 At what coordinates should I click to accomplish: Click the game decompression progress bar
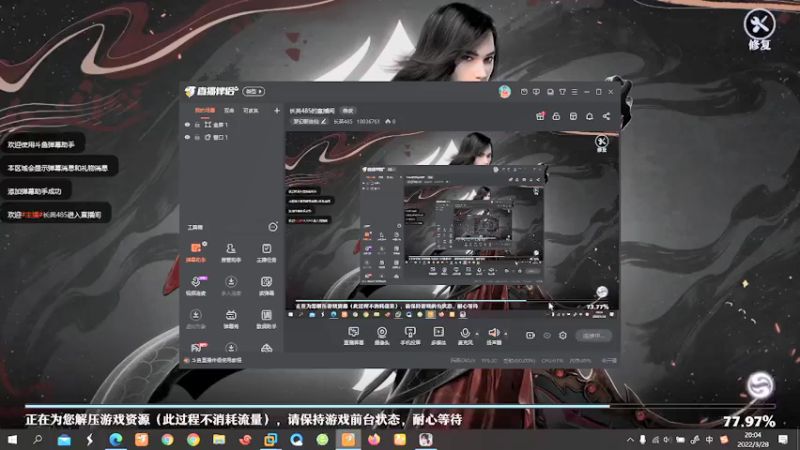click(x=400, y=406)
